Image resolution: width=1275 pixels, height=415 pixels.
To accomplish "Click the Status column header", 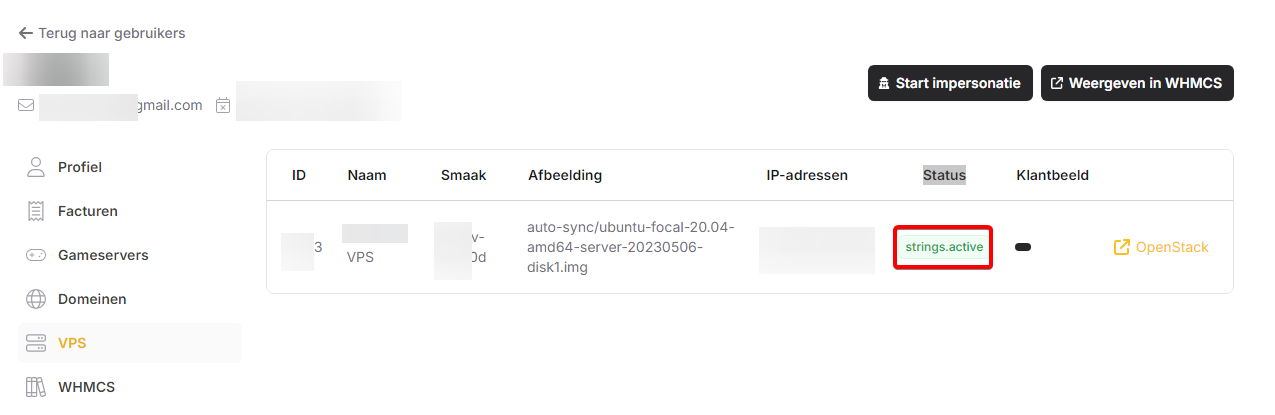I will click(x=944, y=175).
